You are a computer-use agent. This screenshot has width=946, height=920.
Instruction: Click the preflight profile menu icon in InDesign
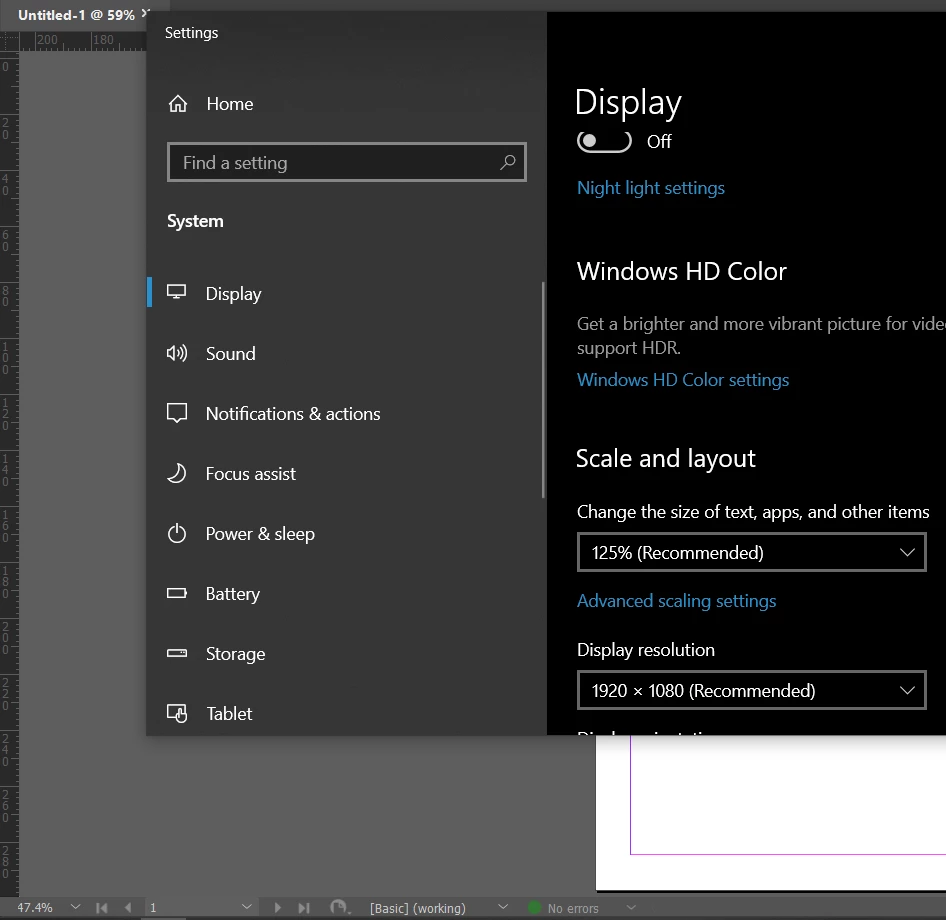(339, 907)
